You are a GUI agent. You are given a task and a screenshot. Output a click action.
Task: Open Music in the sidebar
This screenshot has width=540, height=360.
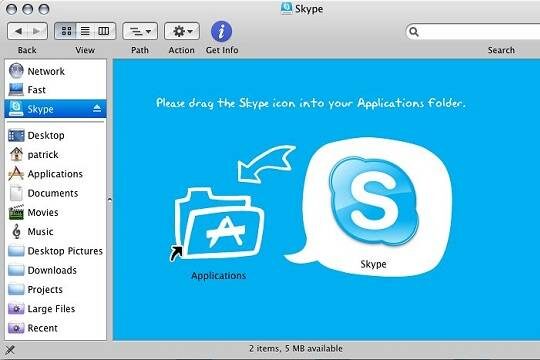pos(55,232)
